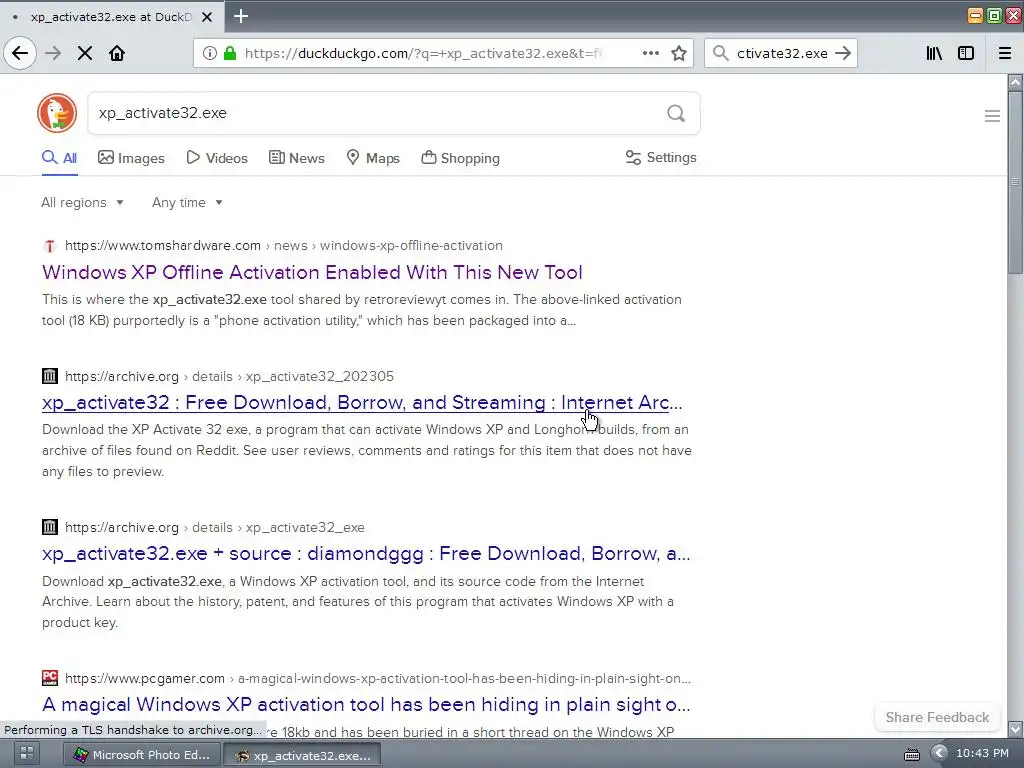The image size is (1024, 768).
Task: Open the home page via house icon
Action: 117,53
